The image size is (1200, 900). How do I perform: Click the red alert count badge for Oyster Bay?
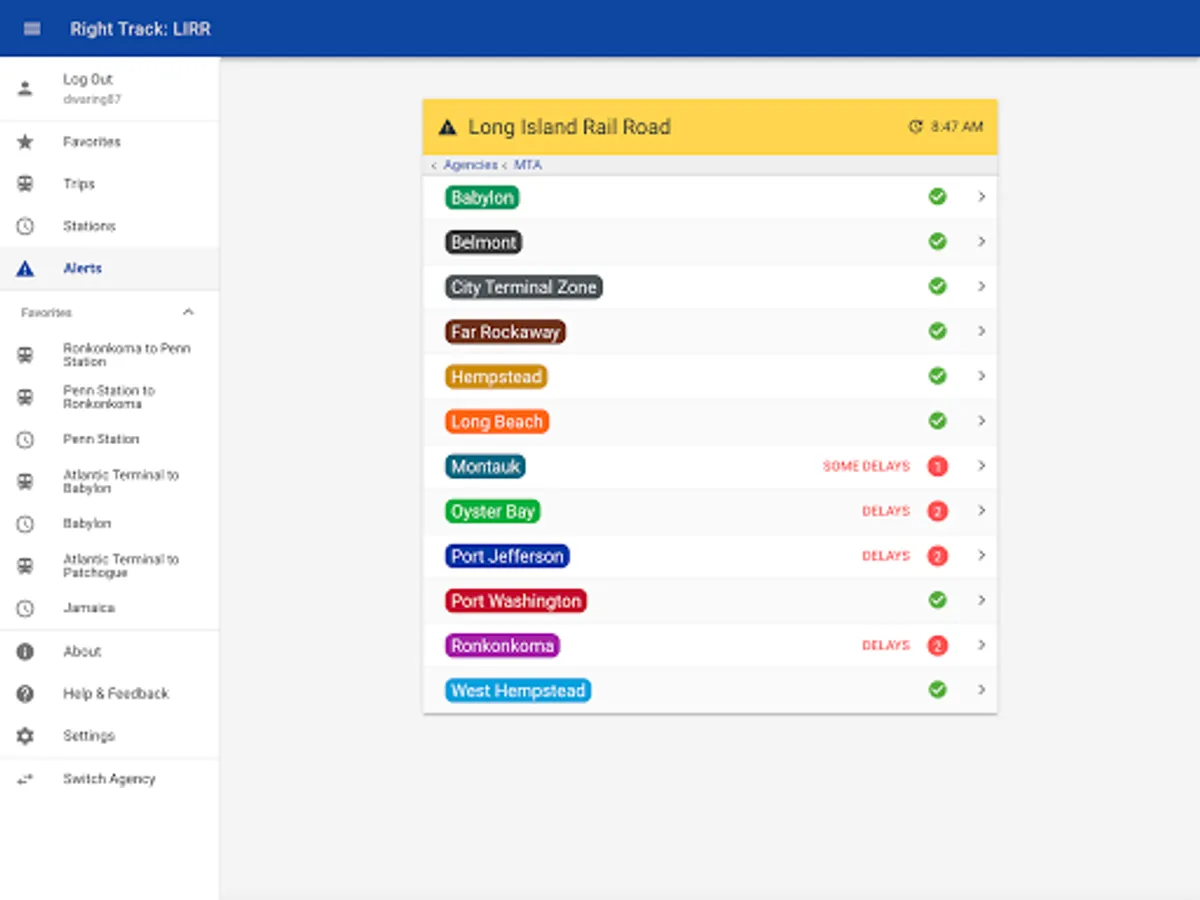(937, 511)
